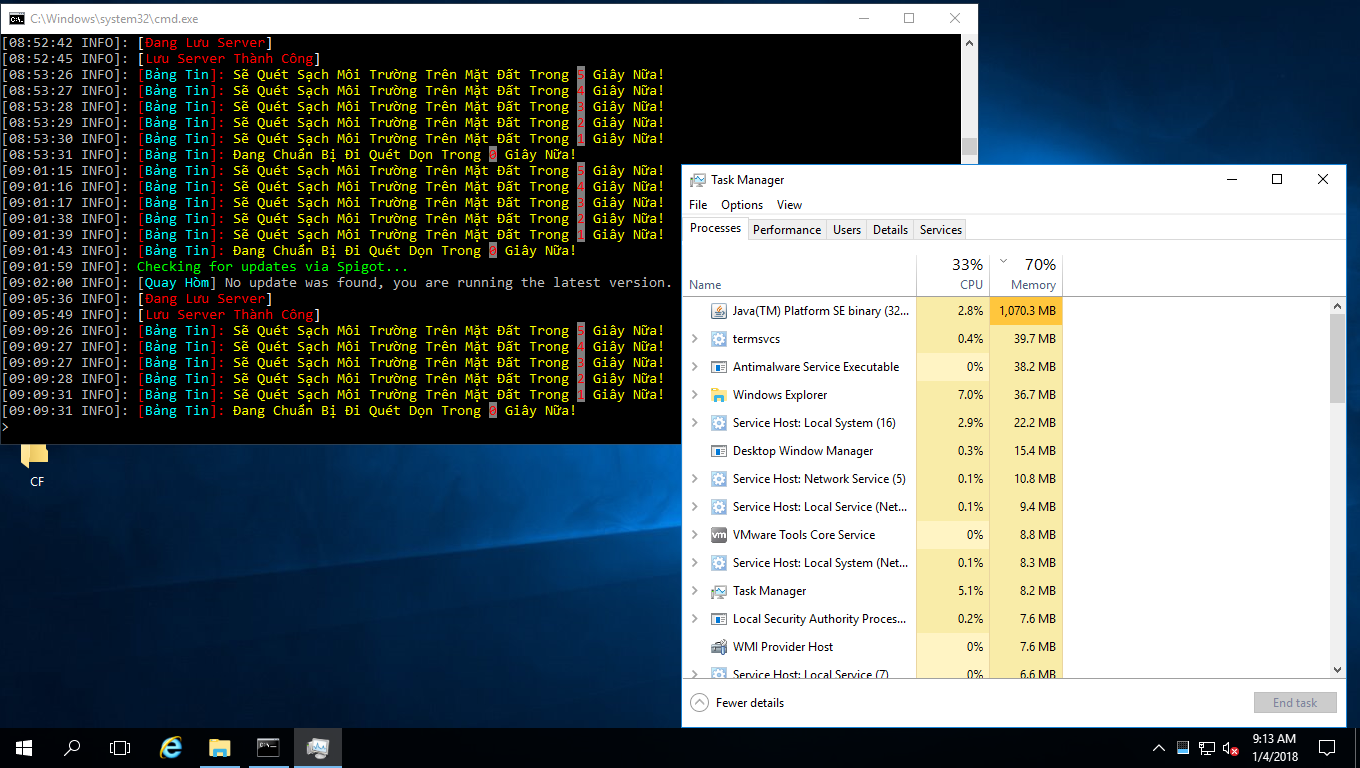This screenshot has height=768, width=1360.
Task: Open File Explorer from the taskbar
Action: [220, 747]
